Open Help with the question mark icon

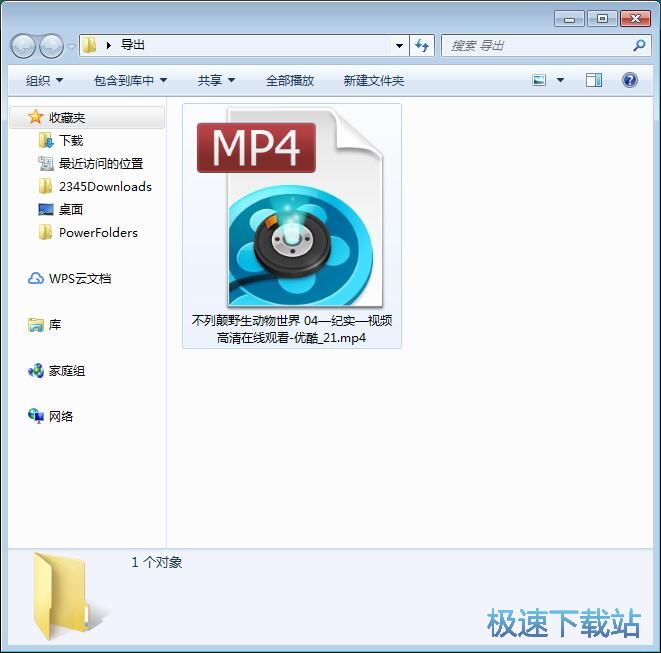pos(629,80)
